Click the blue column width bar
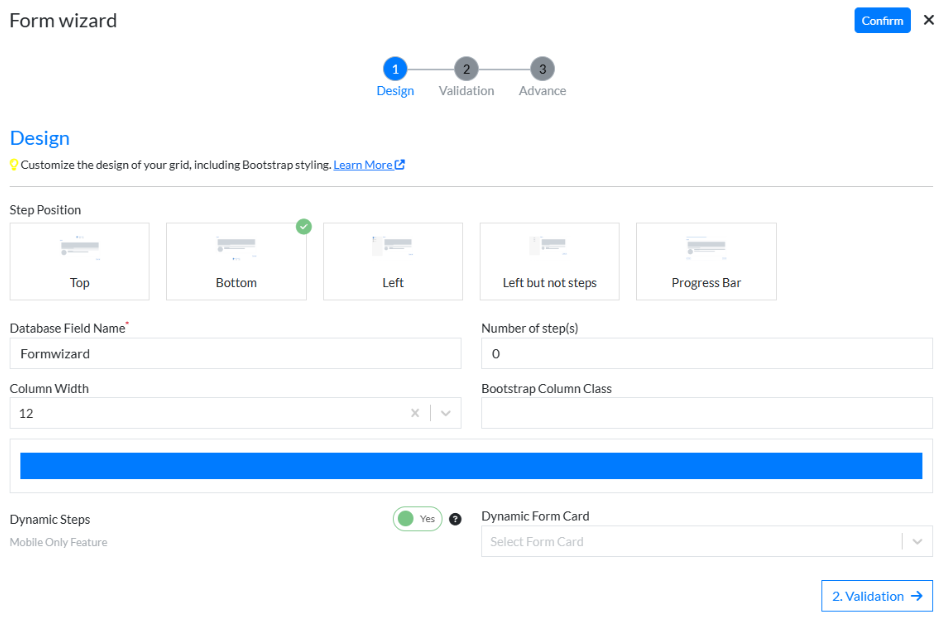Viewport: 942px width, 619px height. (471, 466)
